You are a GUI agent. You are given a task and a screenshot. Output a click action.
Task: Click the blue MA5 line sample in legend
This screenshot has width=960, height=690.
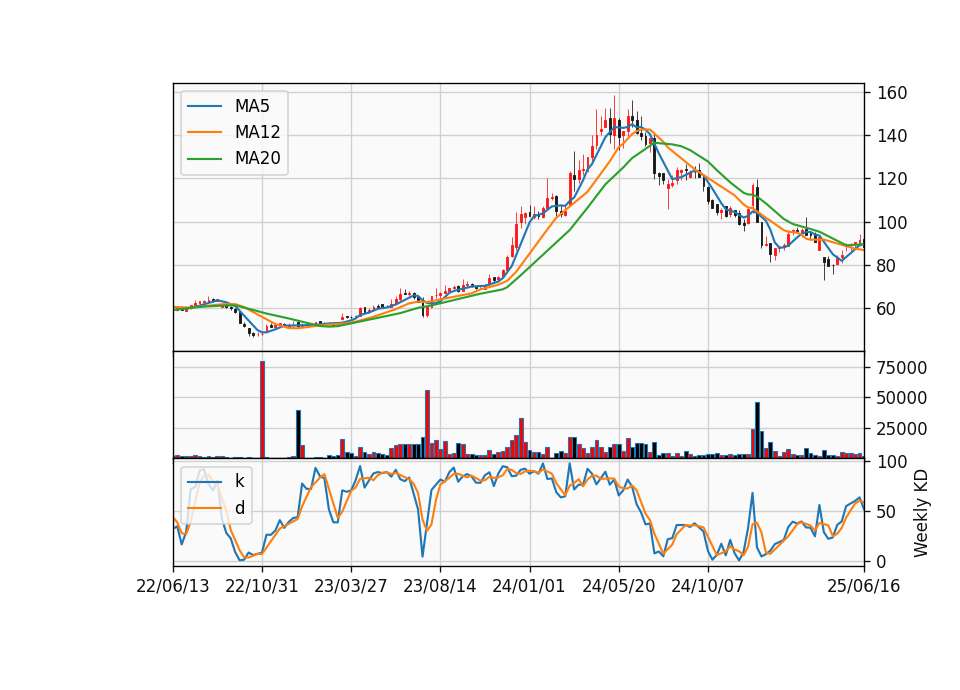coord(204,107)
